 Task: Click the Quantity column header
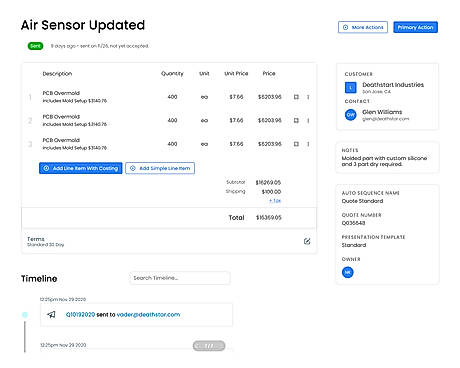tap(172, 73)
